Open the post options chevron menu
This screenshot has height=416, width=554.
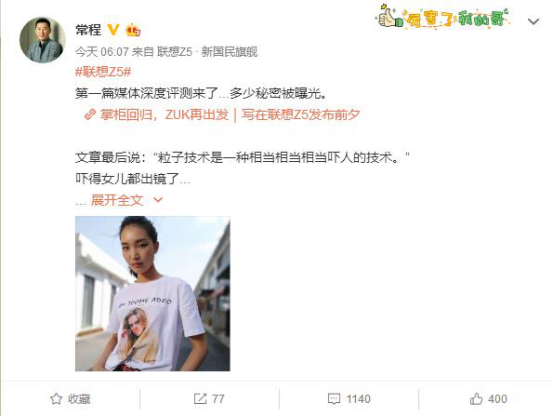[x=533, y=22]
